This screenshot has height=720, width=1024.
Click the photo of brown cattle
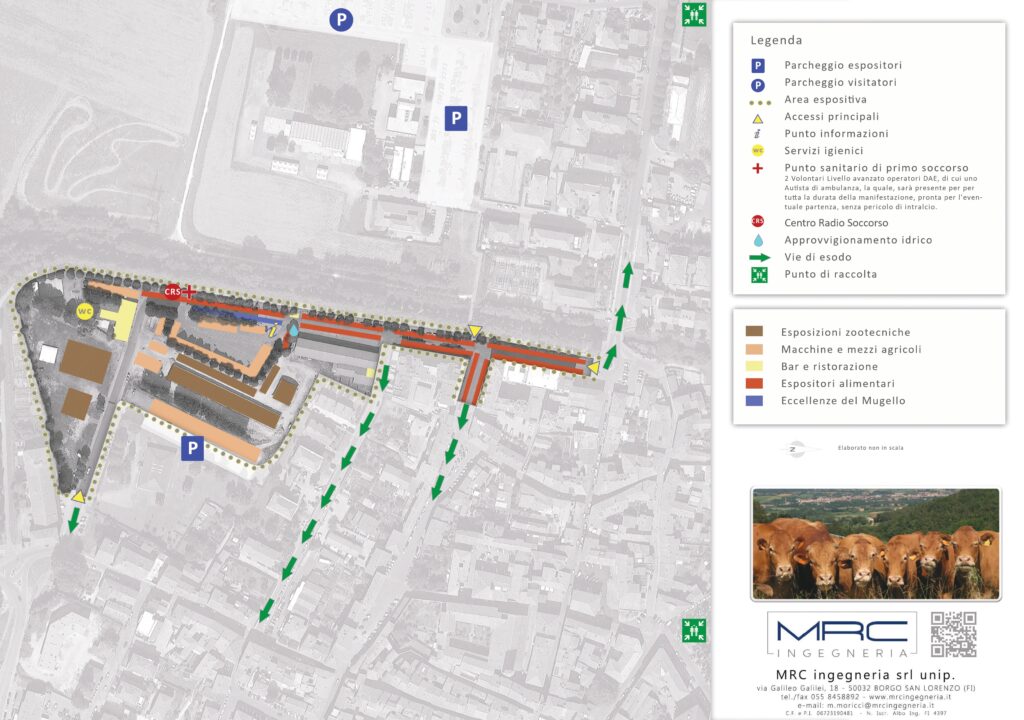click(876, 544)
